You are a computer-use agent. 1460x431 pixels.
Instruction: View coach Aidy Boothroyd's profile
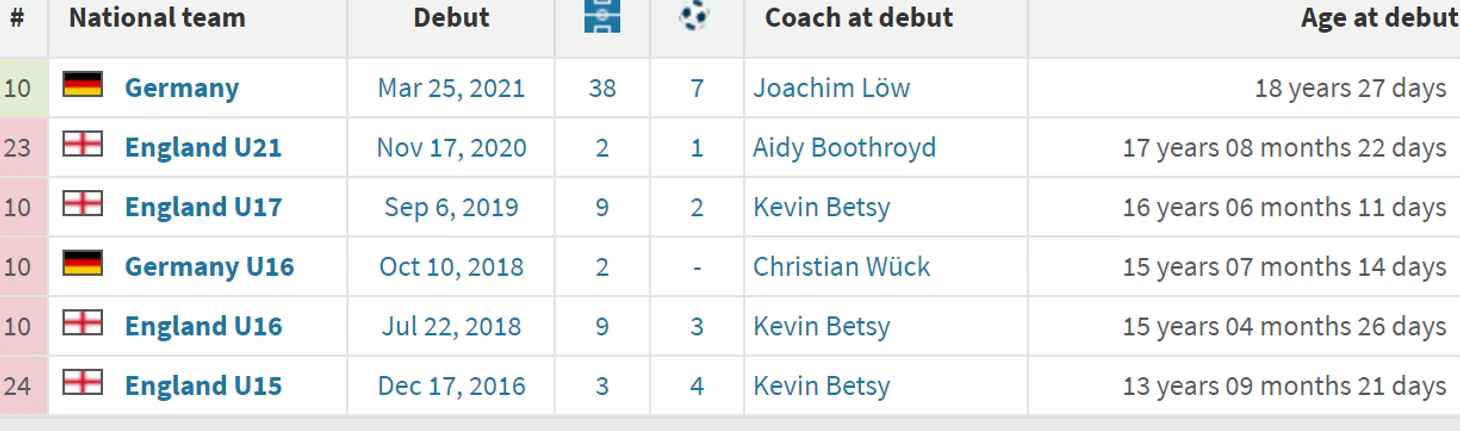click(844, 148)
